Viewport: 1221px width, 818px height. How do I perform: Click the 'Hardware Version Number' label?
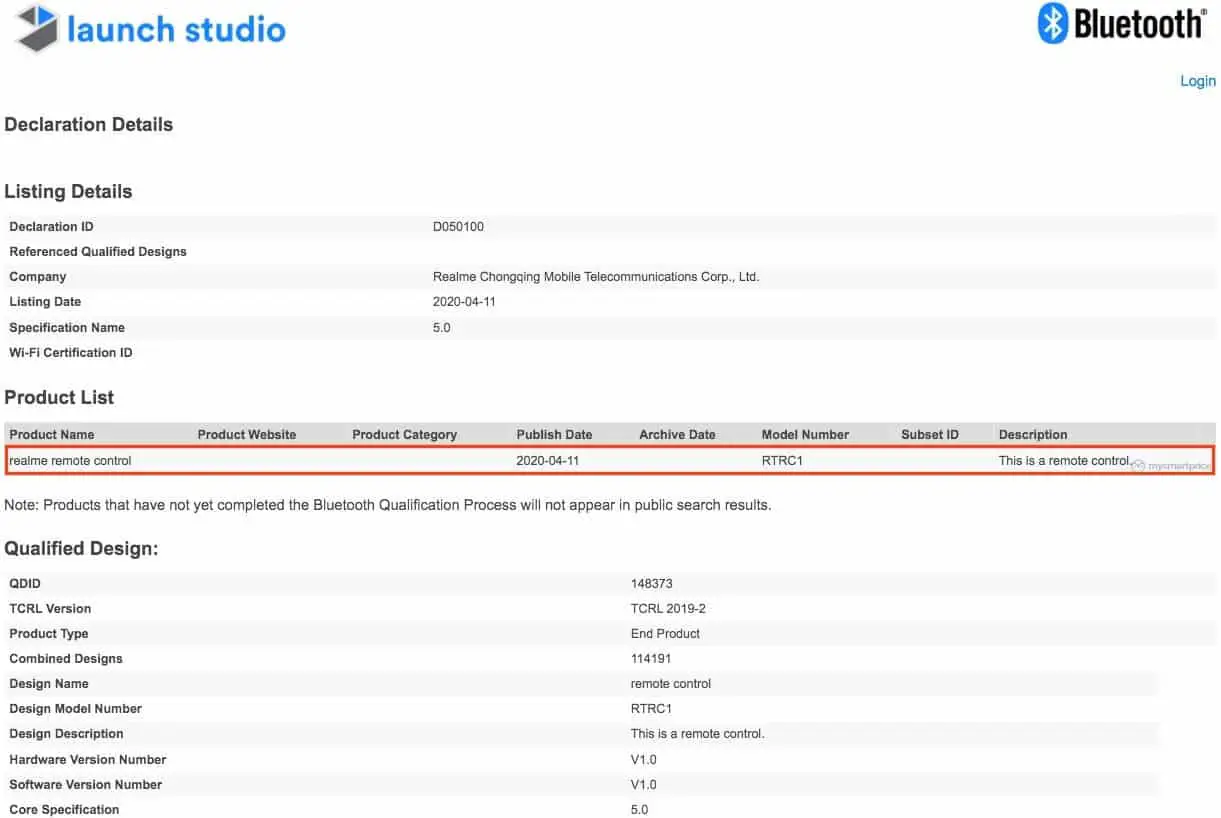click(x=88, y=760)
